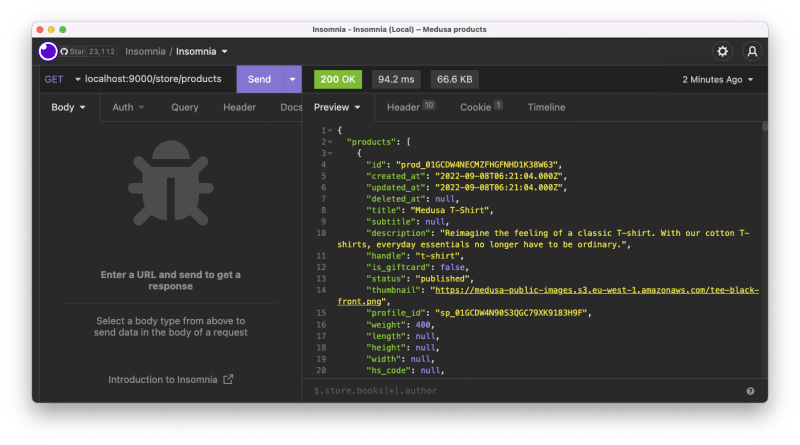The height and width of the screenshot is (445, 800).
Task: Click the weight value 400
Action: [422, 325]
